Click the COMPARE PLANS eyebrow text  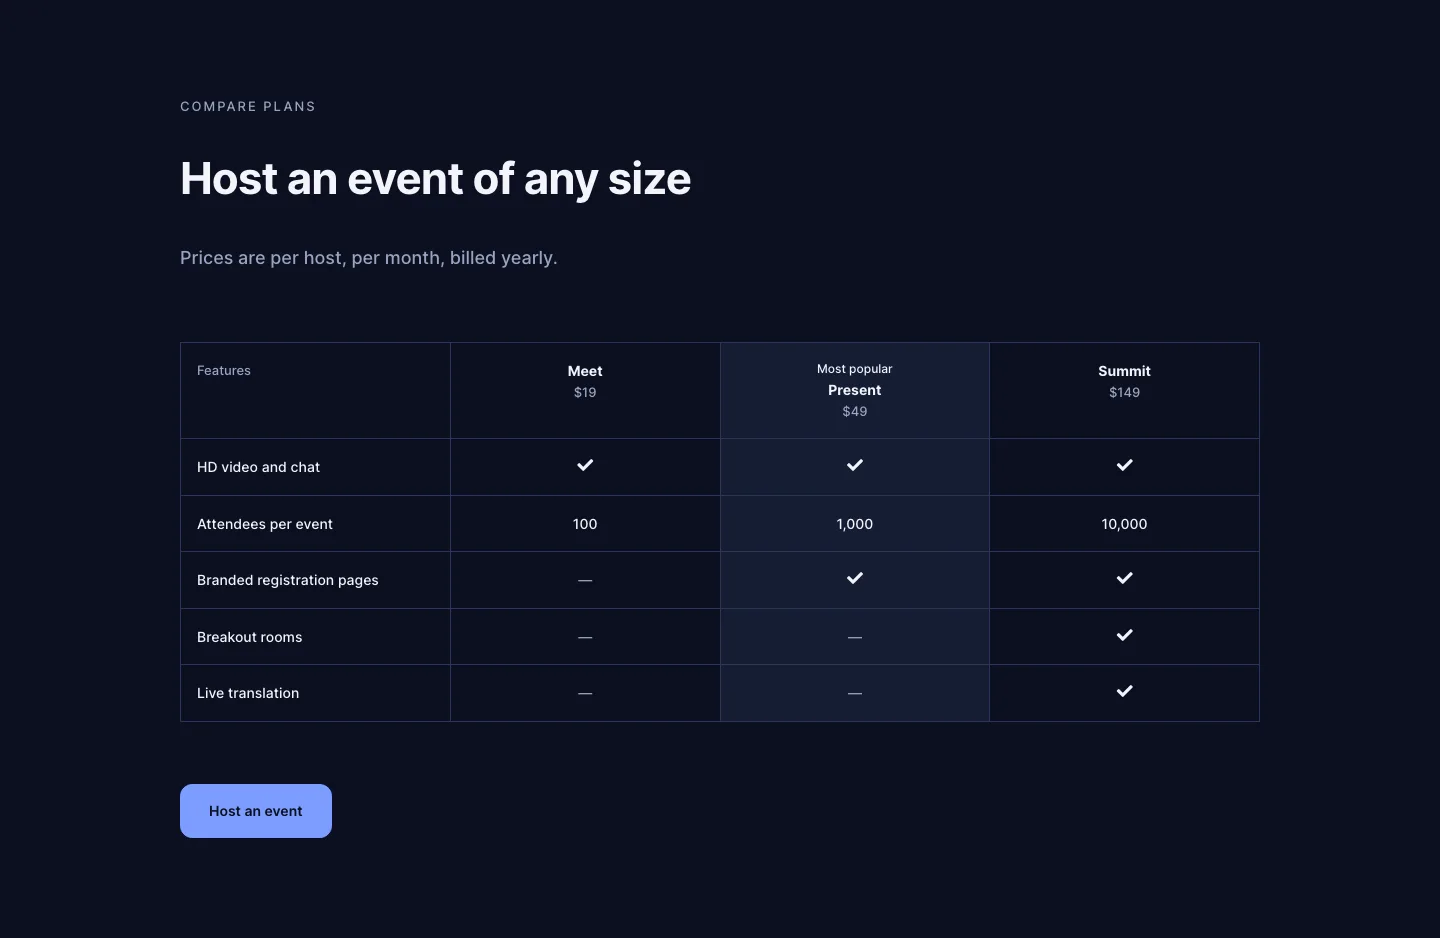(248, 106)
